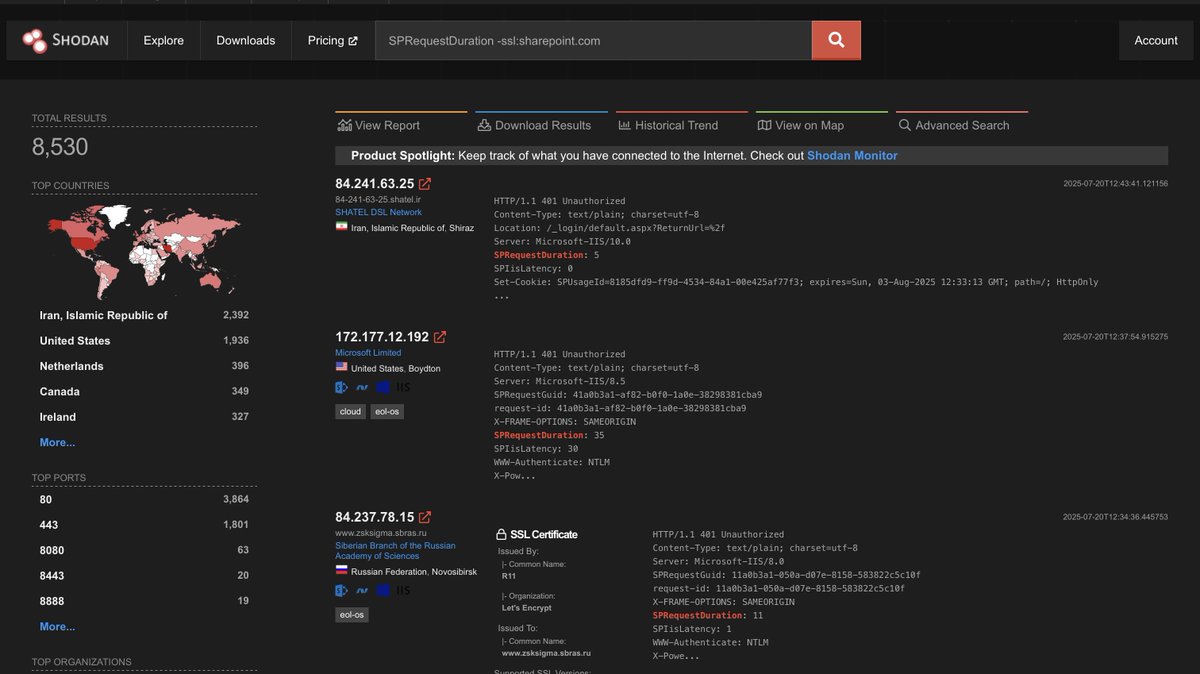The width and height of the screenshot is (1200, 674).
Task: Open the SHATEL DSL Network link
Action: tap(377, 211)
